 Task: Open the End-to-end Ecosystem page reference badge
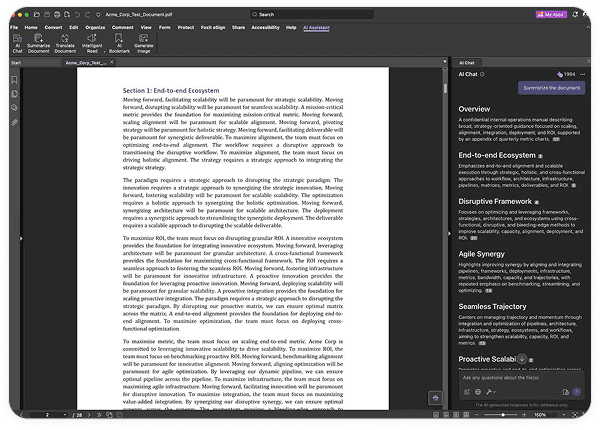540,156
